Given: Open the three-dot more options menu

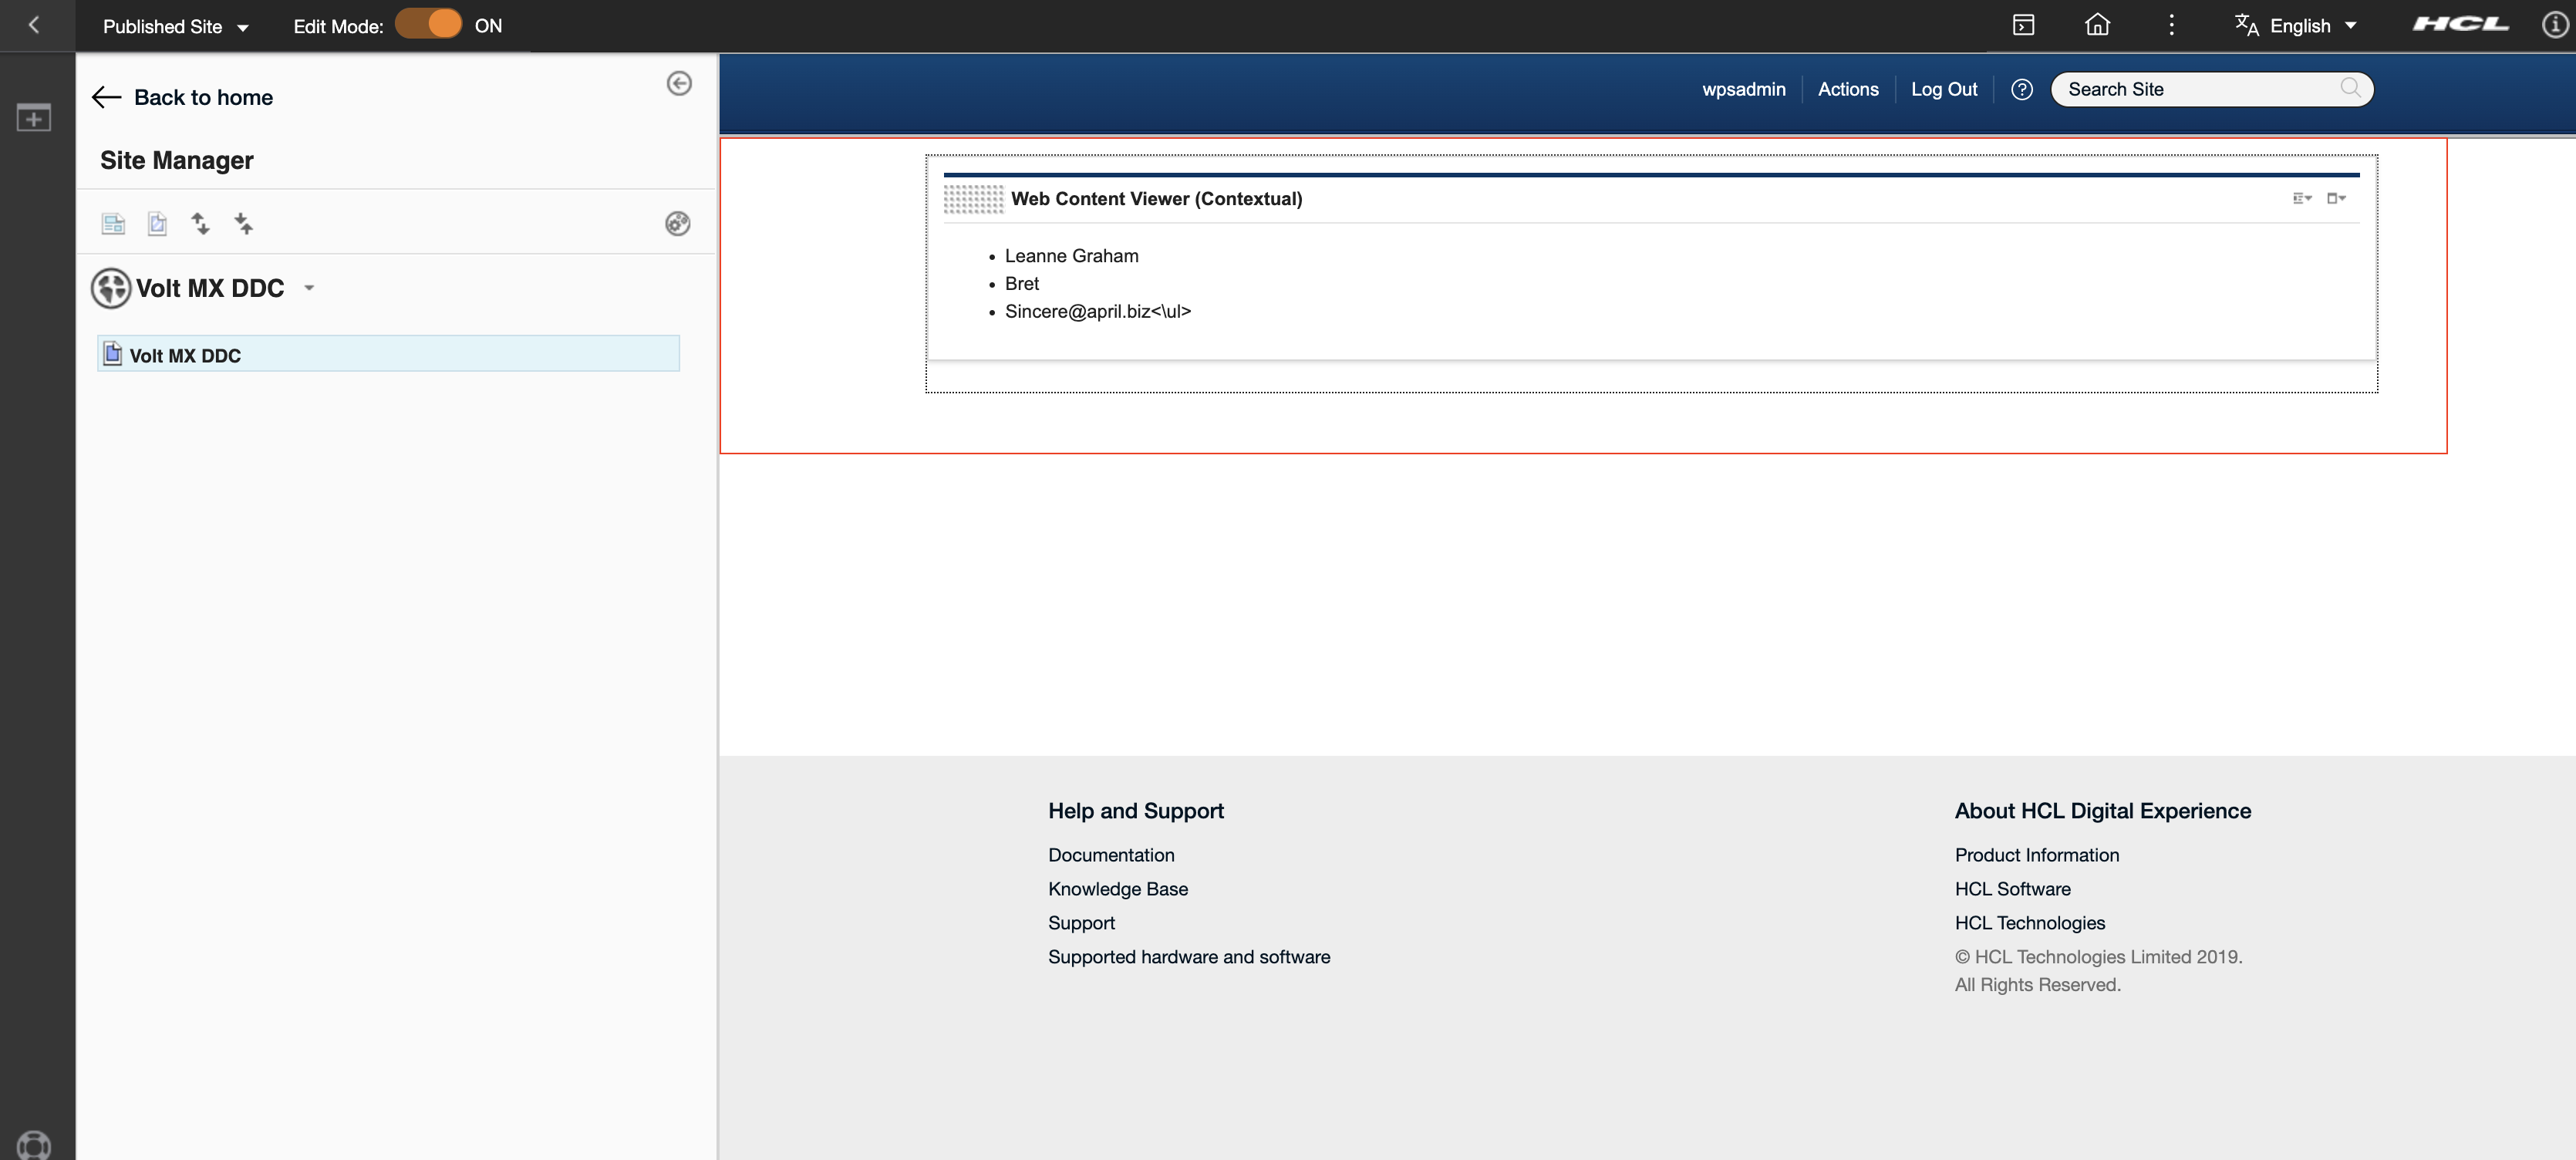Looking at the screenshot, I should point(2171,25).
